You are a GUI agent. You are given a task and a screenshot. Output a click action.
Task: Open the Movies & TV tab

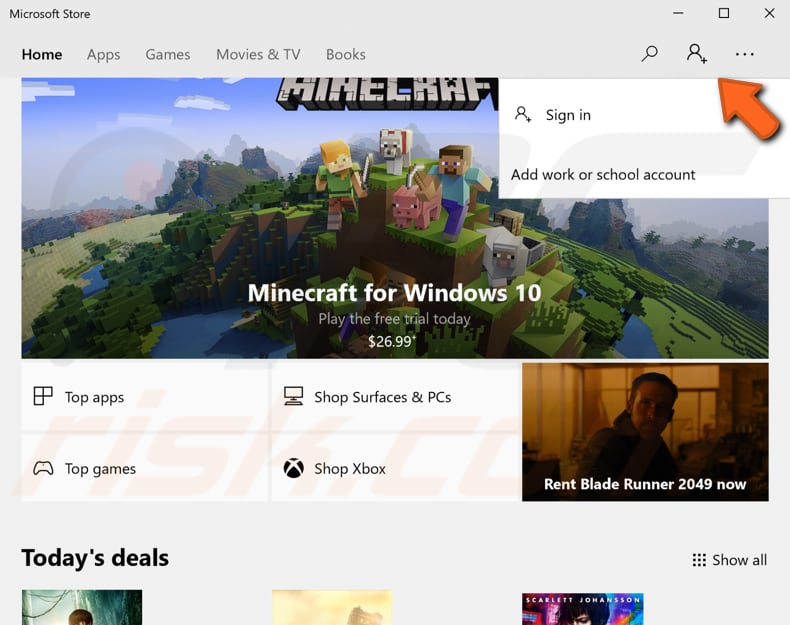pos(258,54)
